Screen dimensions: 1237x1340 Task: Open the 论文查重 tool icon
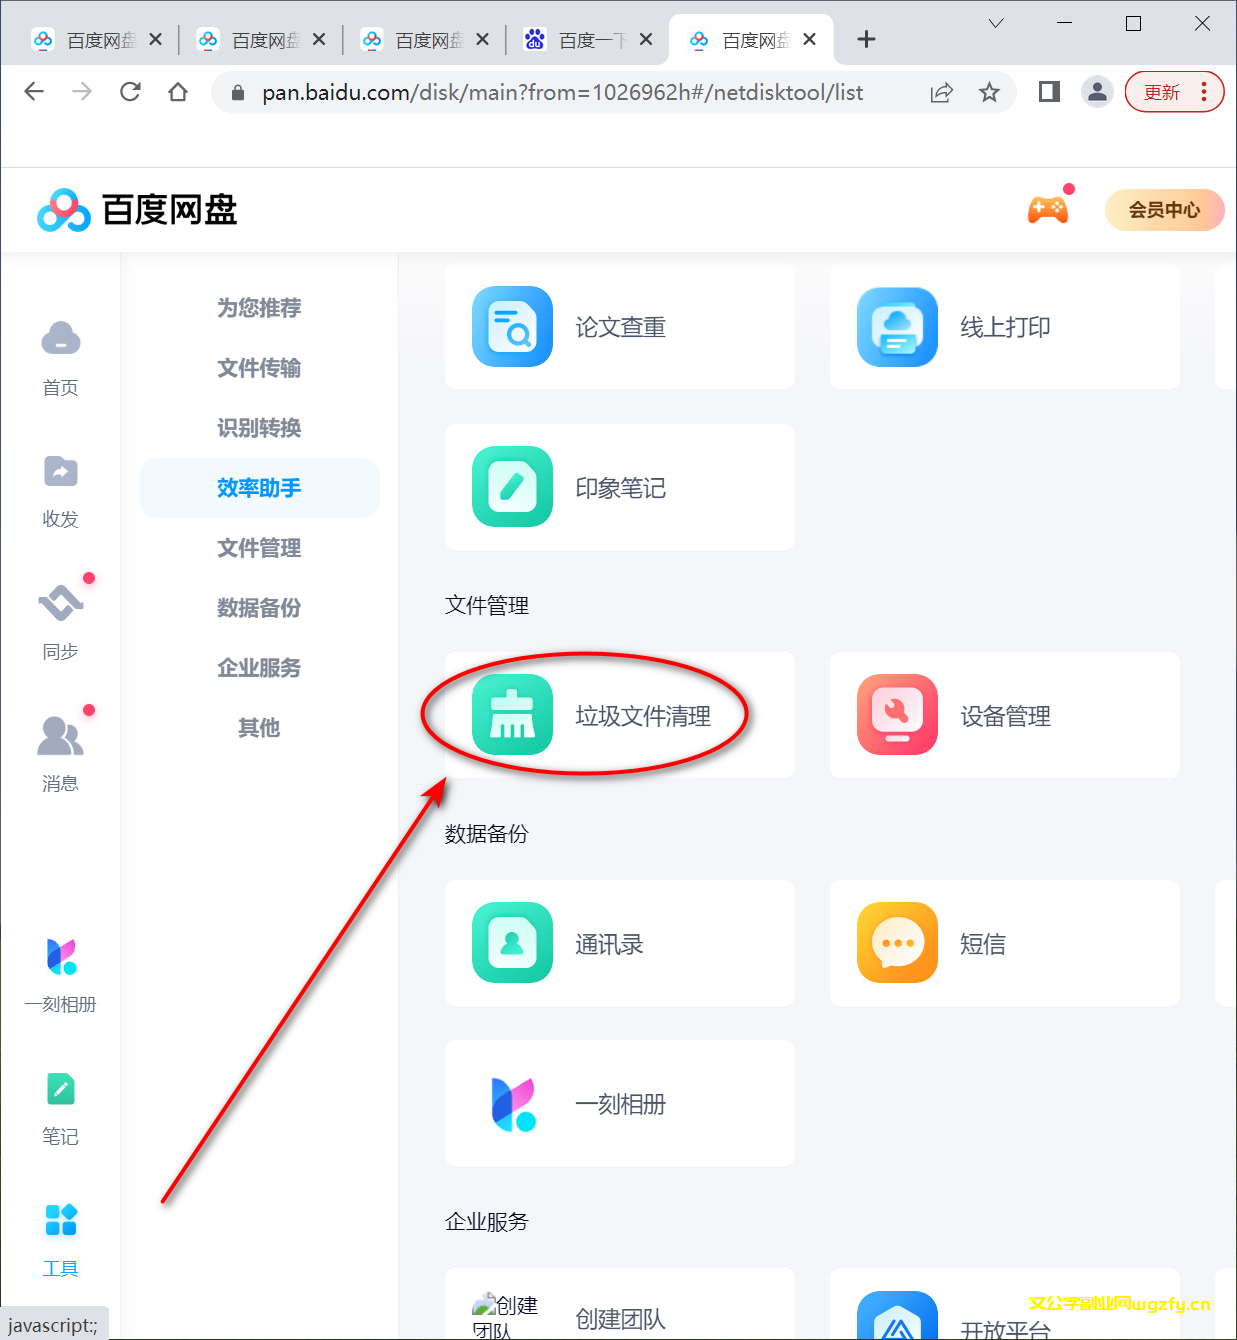(512, 327)
